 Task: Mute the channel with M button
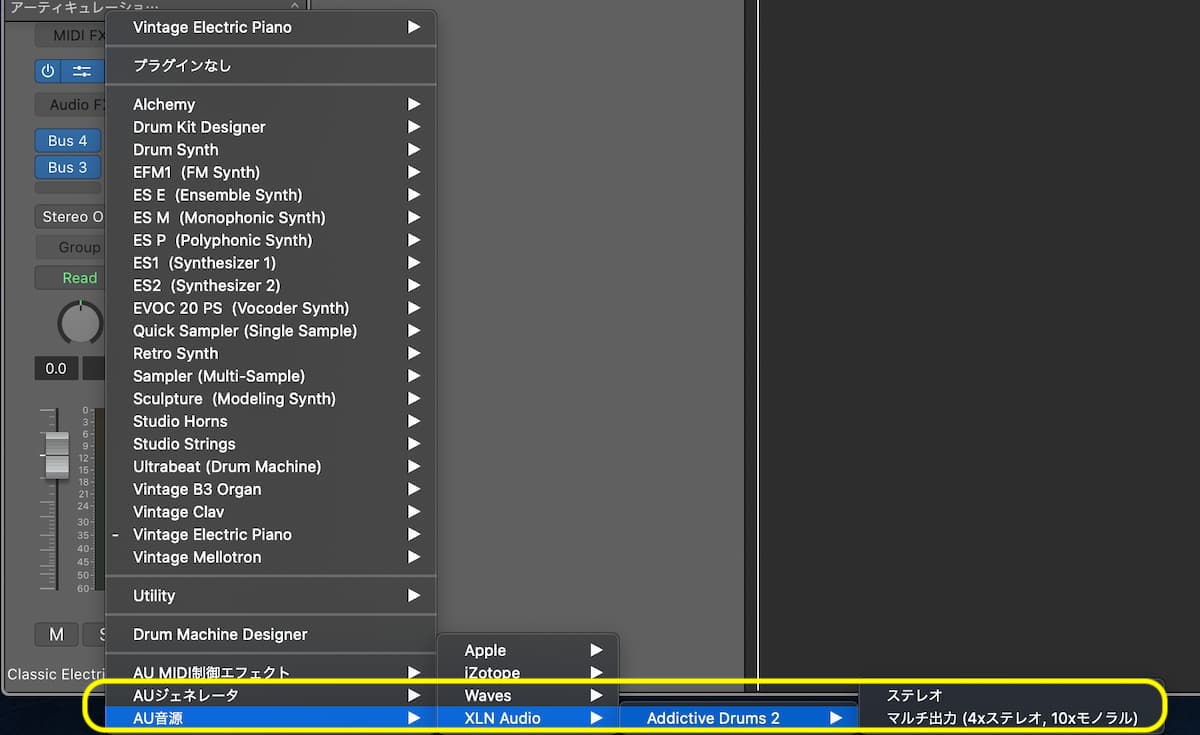pos(56,634)
